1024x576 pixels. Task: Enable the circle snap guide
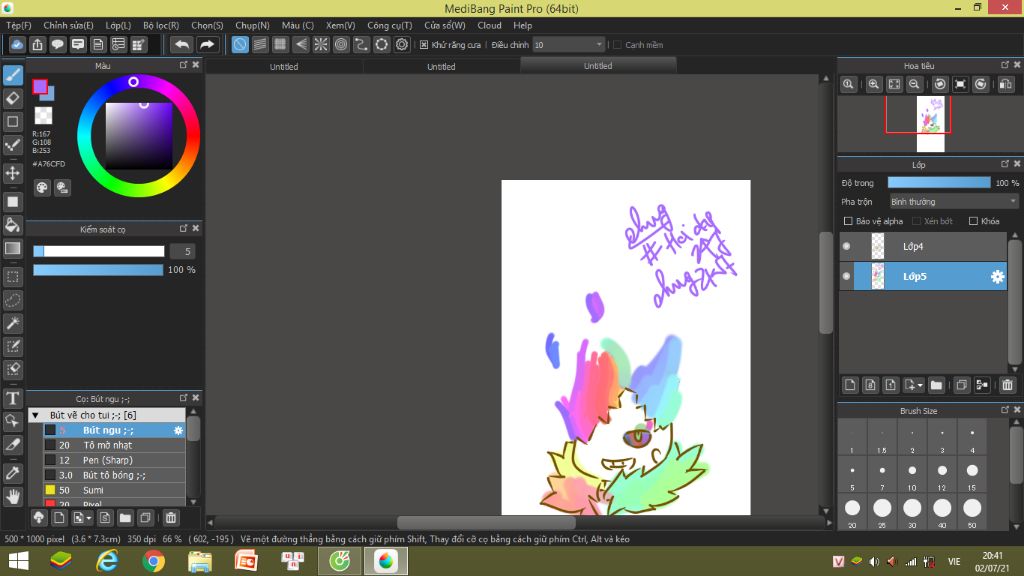pos(341,44)
